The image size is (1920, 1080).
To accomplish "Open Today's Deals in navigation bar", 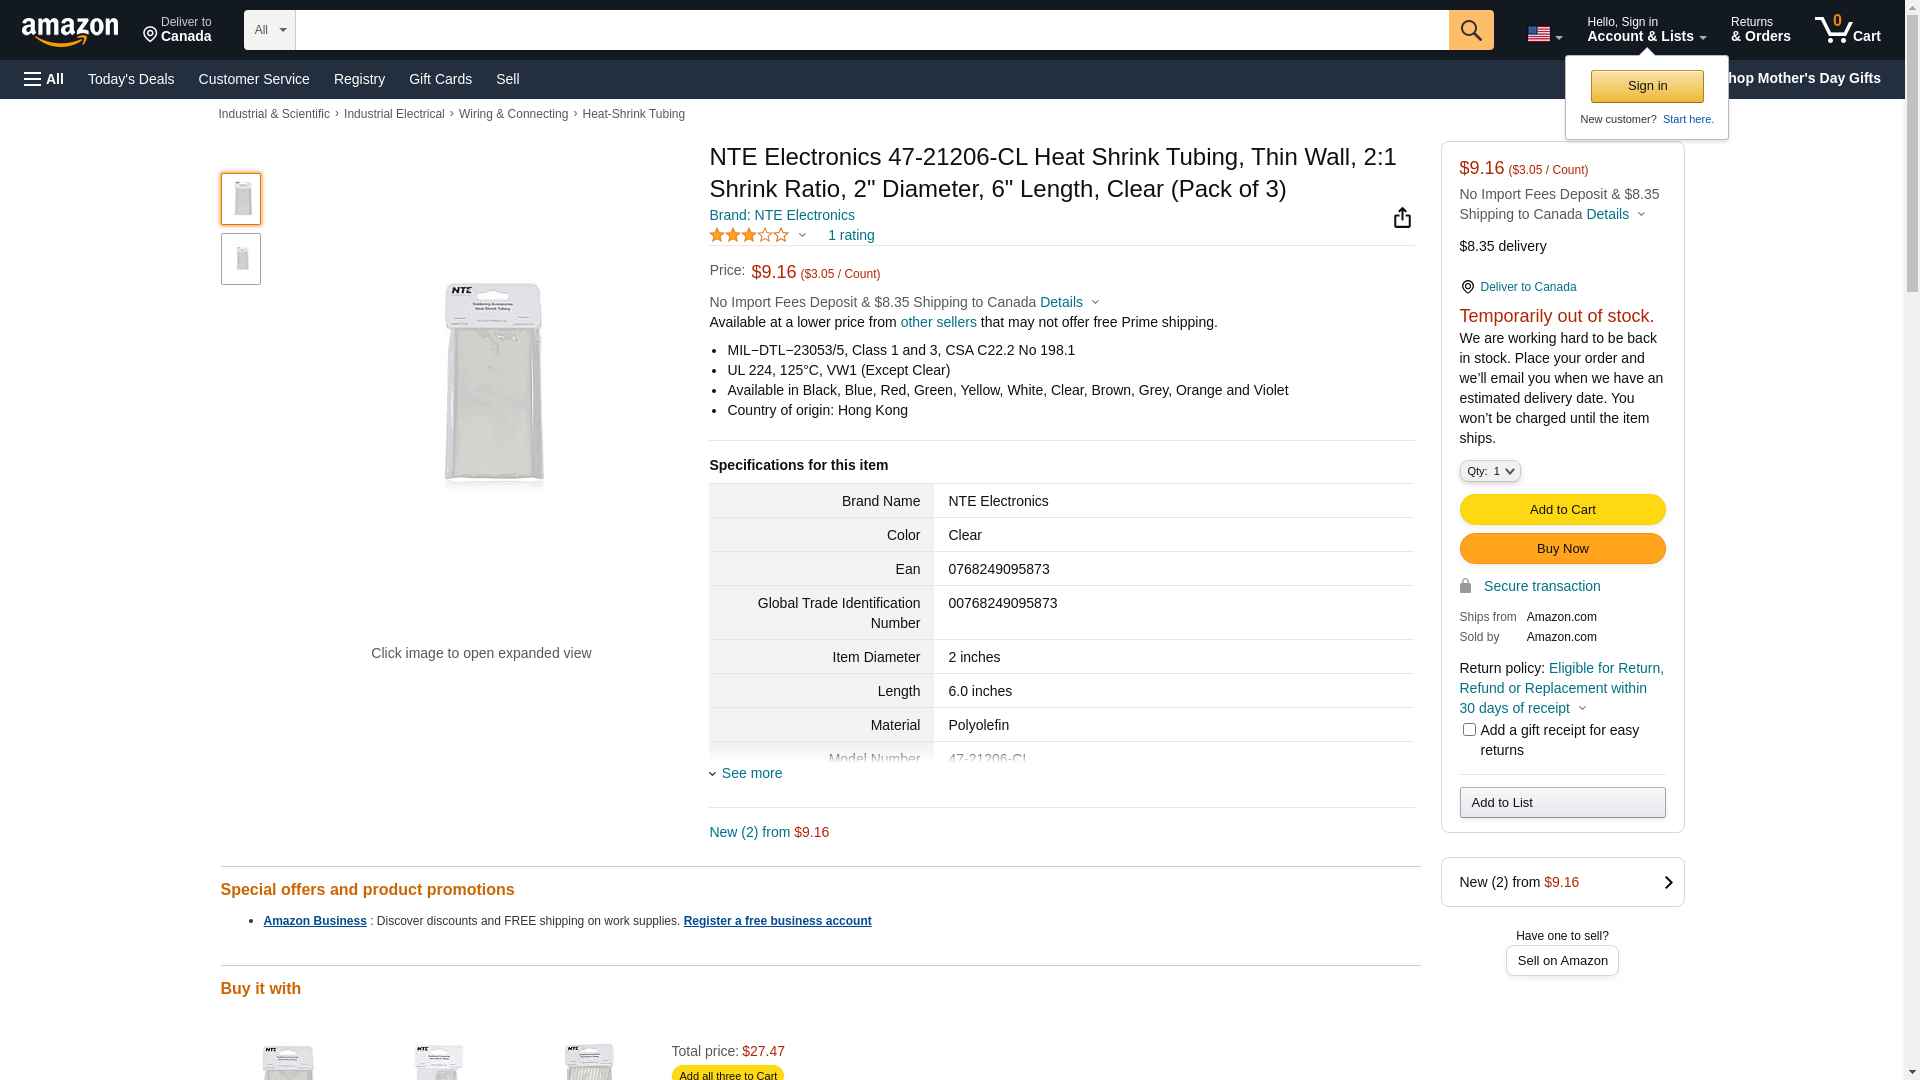I will tap(131, 79).
